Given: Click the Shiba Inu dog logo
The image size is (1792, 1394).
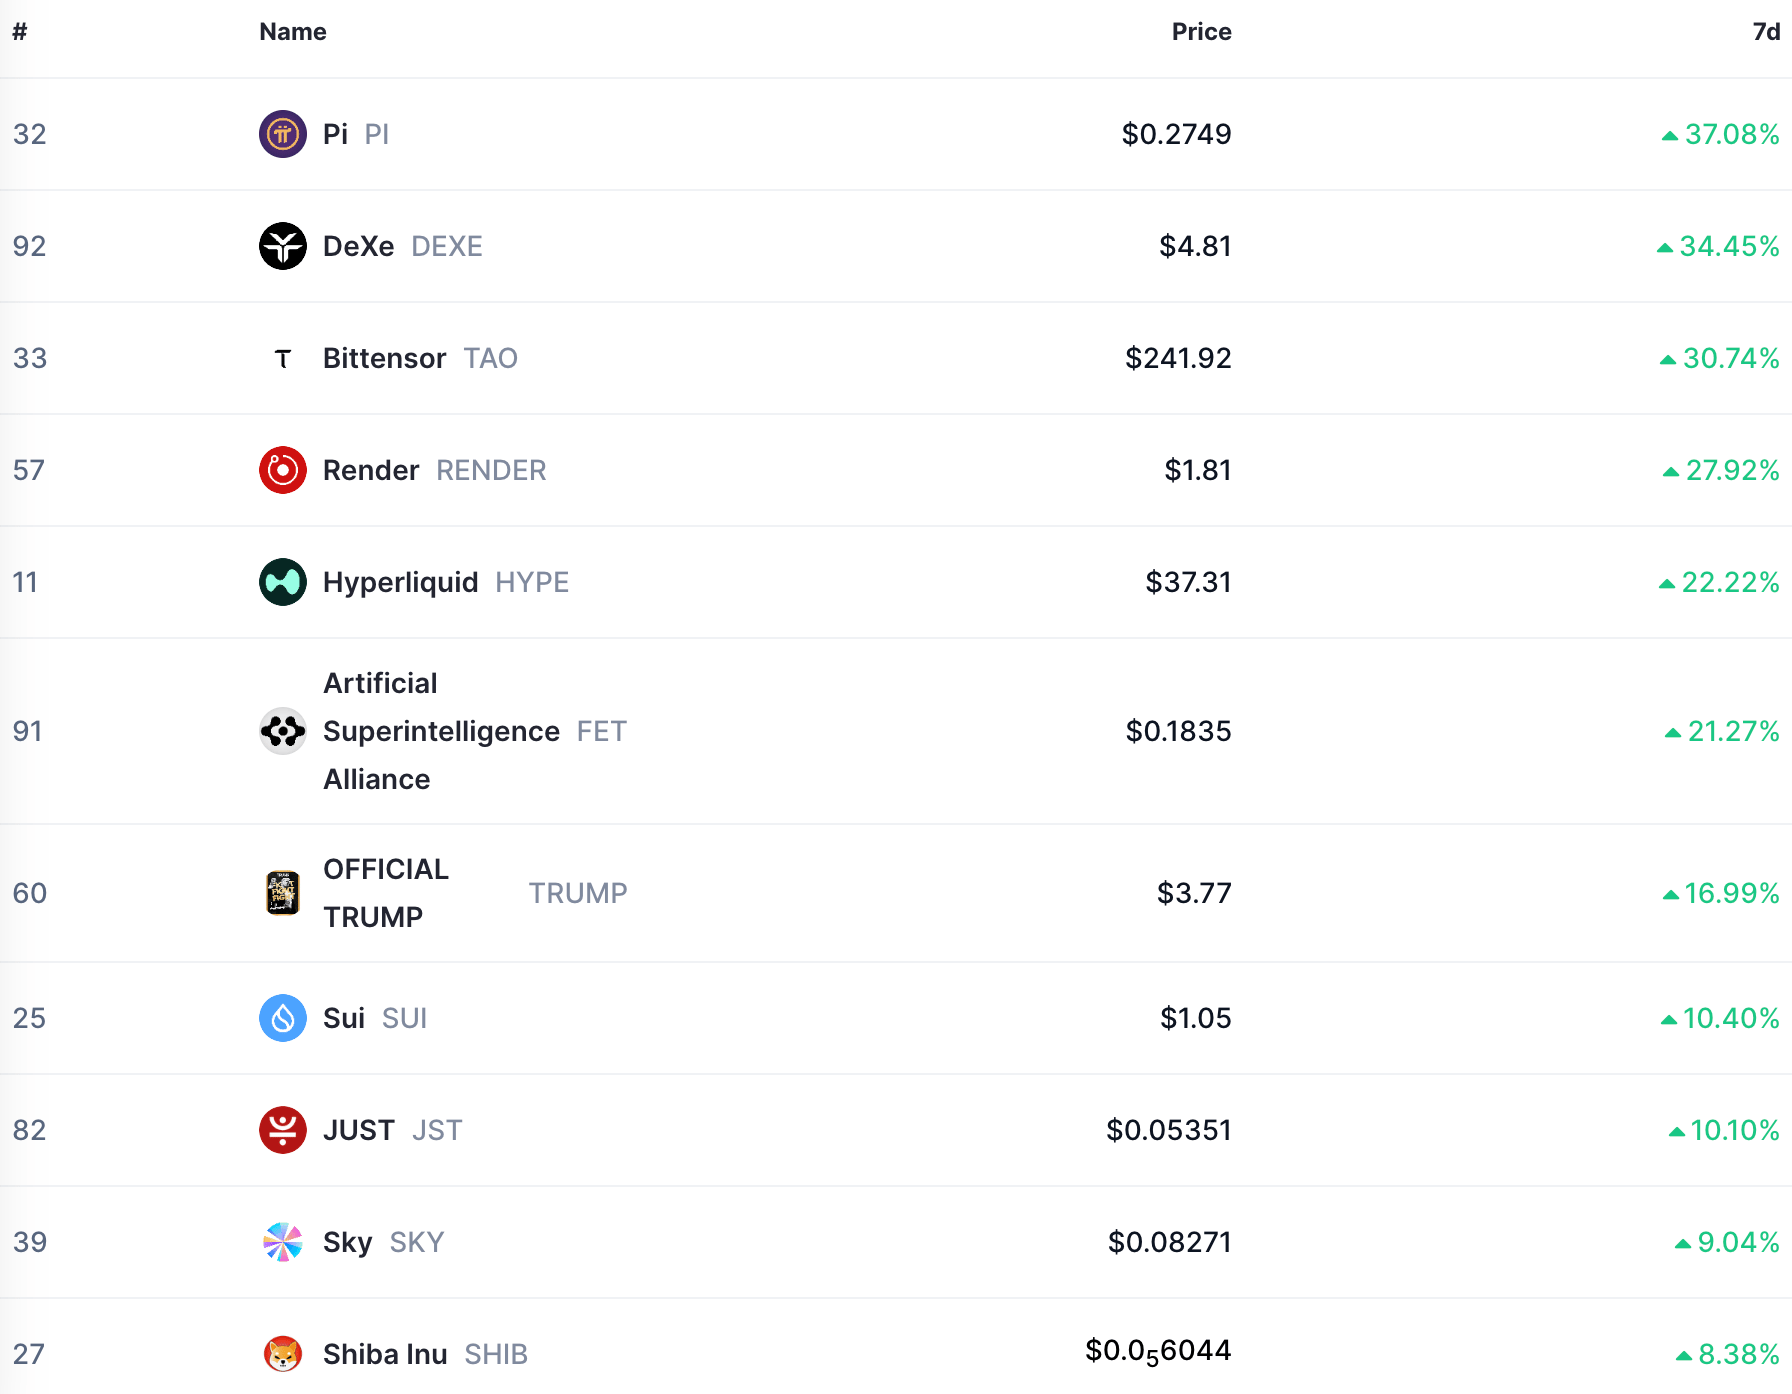Looking at the screenshot, I should tap(283, 1354).
